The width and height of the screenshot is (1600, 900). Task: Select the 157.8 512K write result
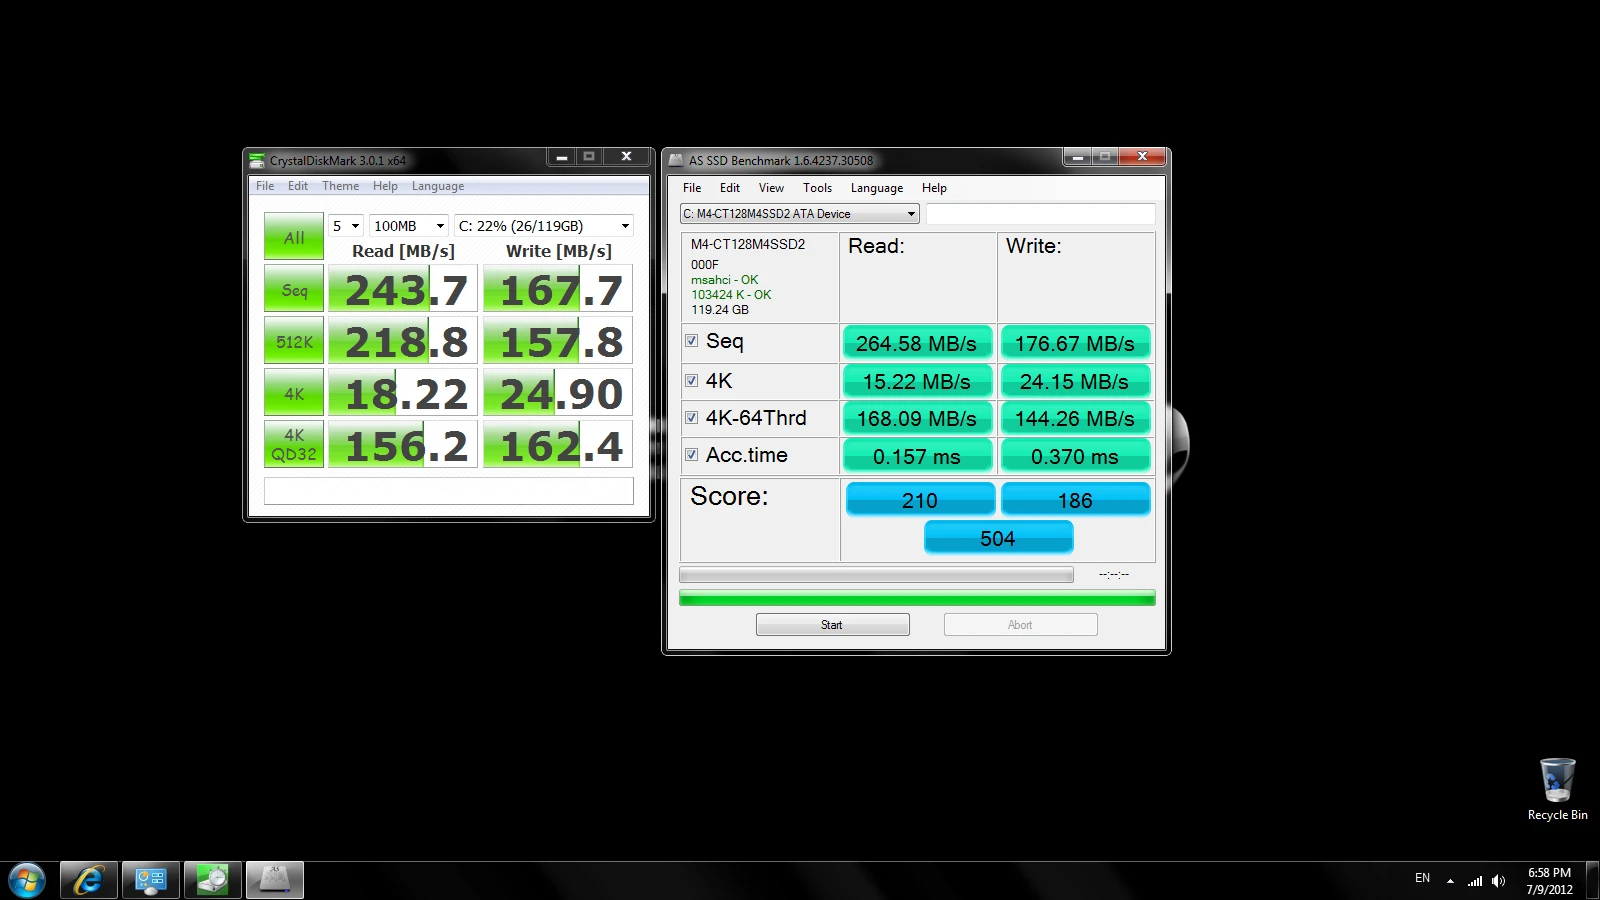point(558,342)
